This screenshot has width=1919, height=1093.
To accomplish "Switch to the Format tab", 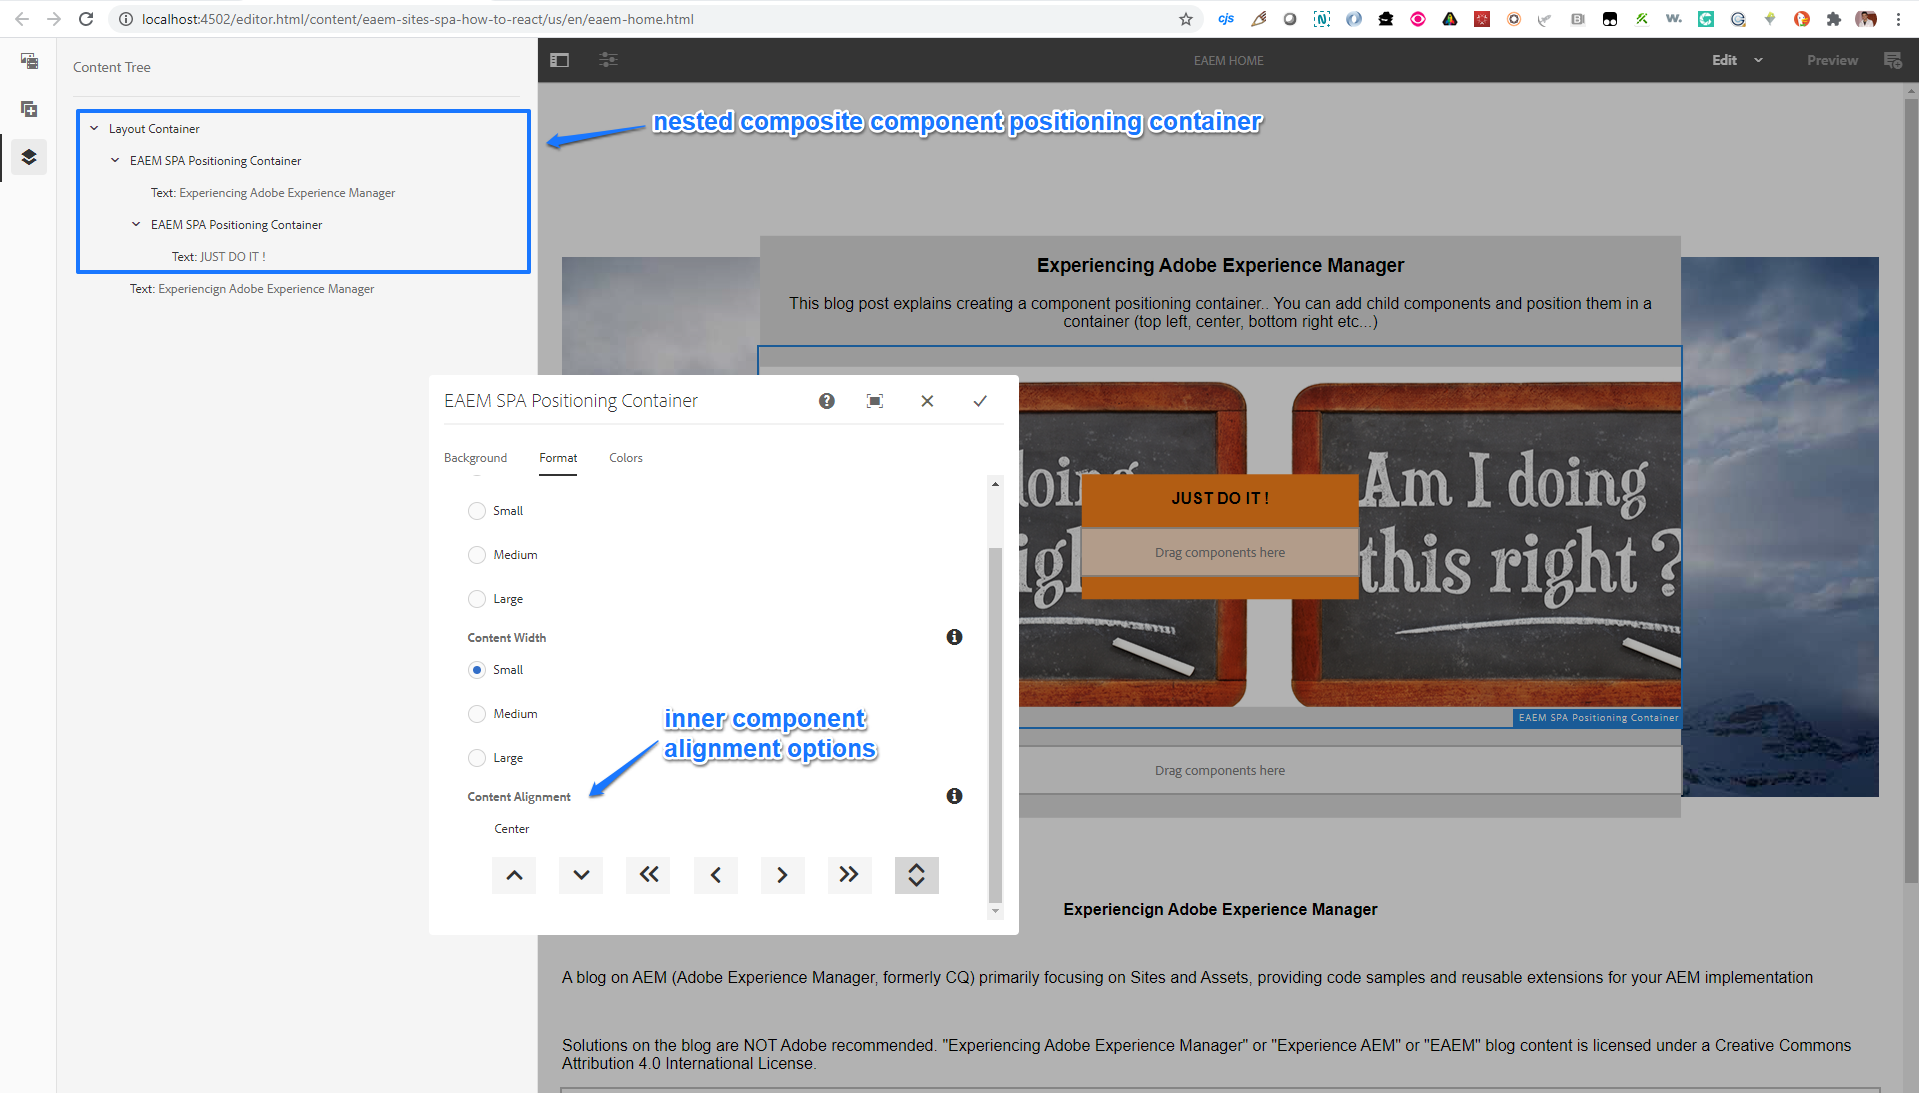I will tap(558, 458).
